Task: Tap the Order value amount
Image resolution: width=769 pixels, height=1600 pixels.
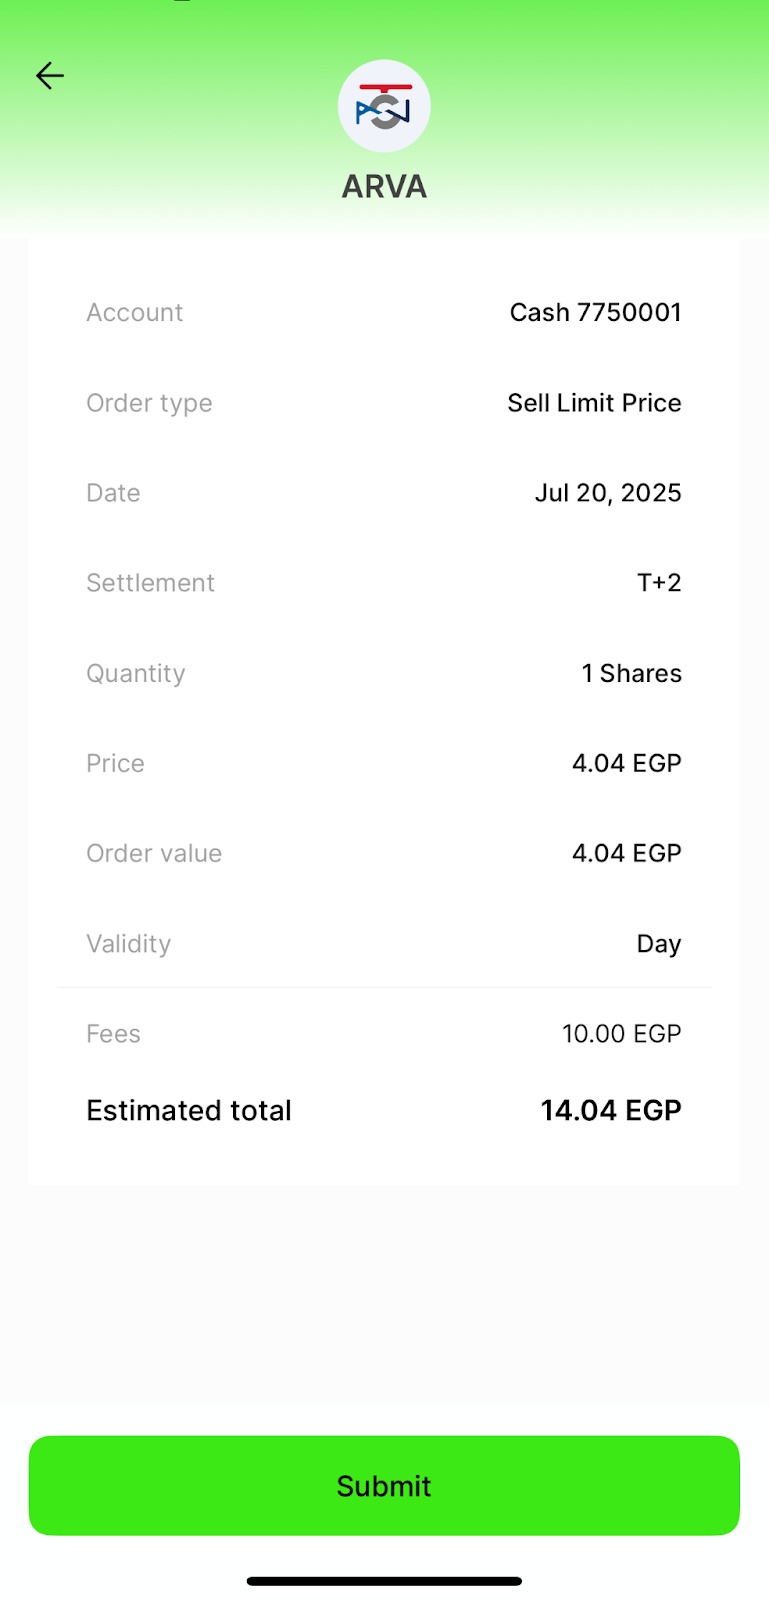Action: tap(626, 853)
